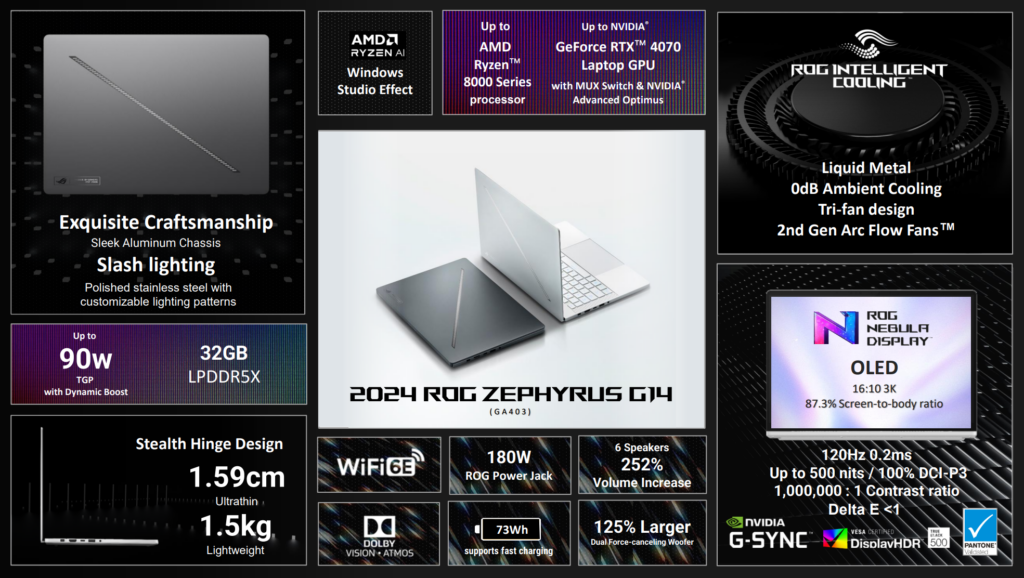Viewport: 1024px width, 578px height.
Task: Click 'Sleek Aluminum Chassis' text
Action: coord(155,243)
